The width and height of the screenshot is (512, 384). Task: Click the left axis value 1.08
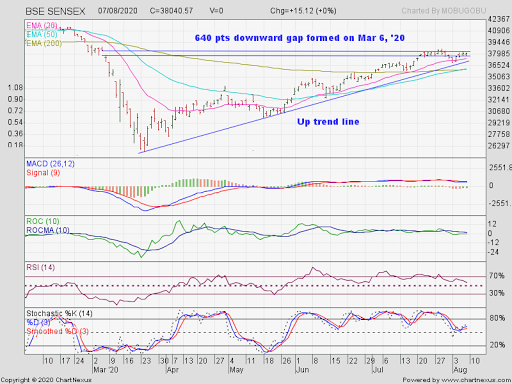[15, 88]
